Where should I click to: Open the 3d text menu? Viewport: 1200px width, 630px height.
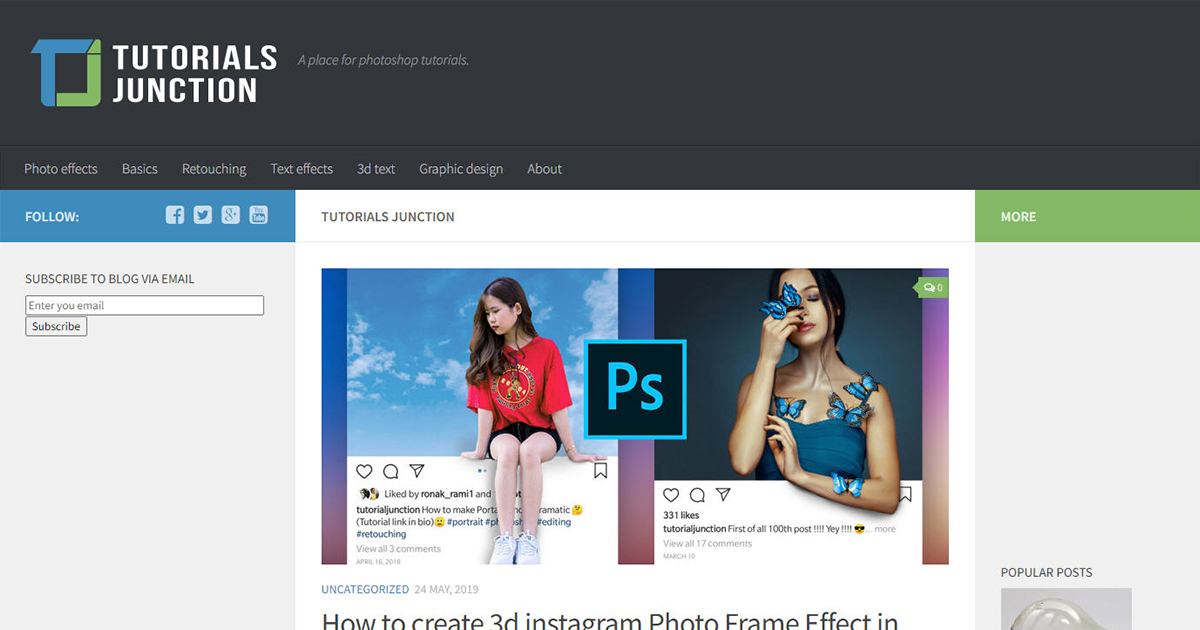375,168
